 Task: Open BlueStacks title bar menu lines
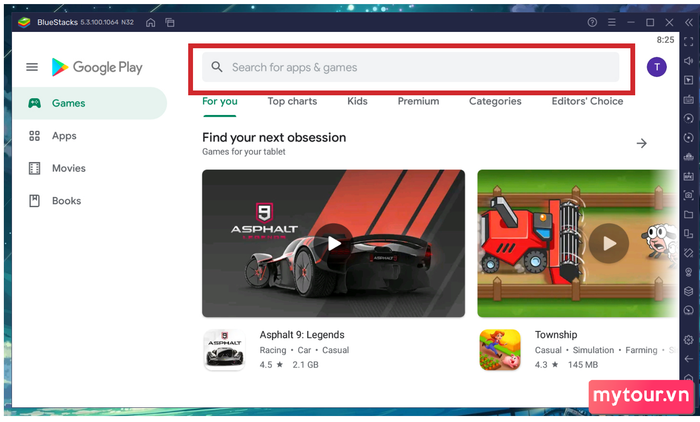click(611, 22)
